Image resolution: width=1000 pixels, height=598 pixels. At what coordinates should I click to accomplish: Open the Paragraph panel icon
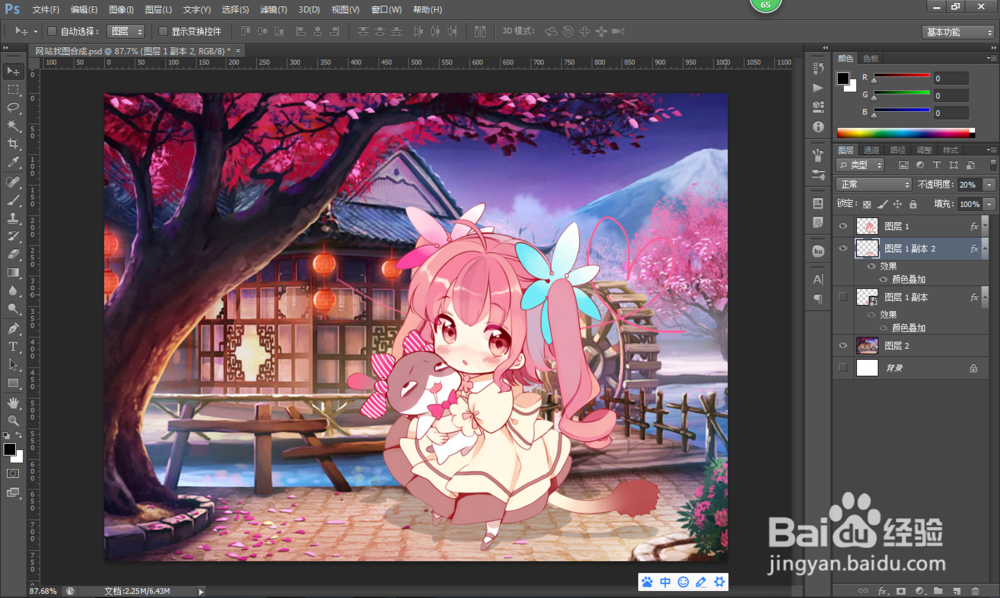[x=818, y=298]
